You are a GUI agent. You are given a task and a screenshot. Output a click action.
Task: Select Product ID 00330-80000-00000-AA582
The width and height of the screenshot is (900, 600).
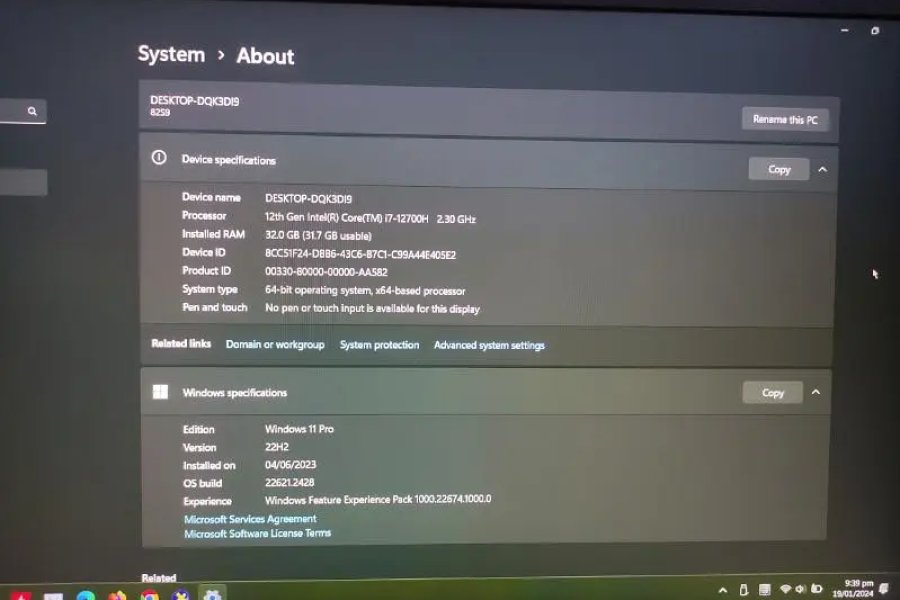click(326, 272)
